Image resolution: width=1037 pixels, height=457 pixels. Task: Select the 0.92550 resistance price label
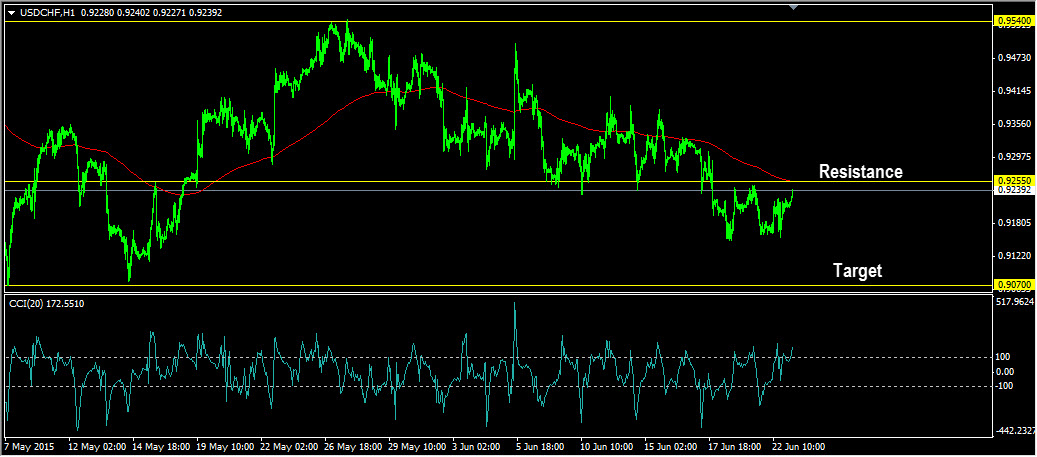coord(1013,181)
